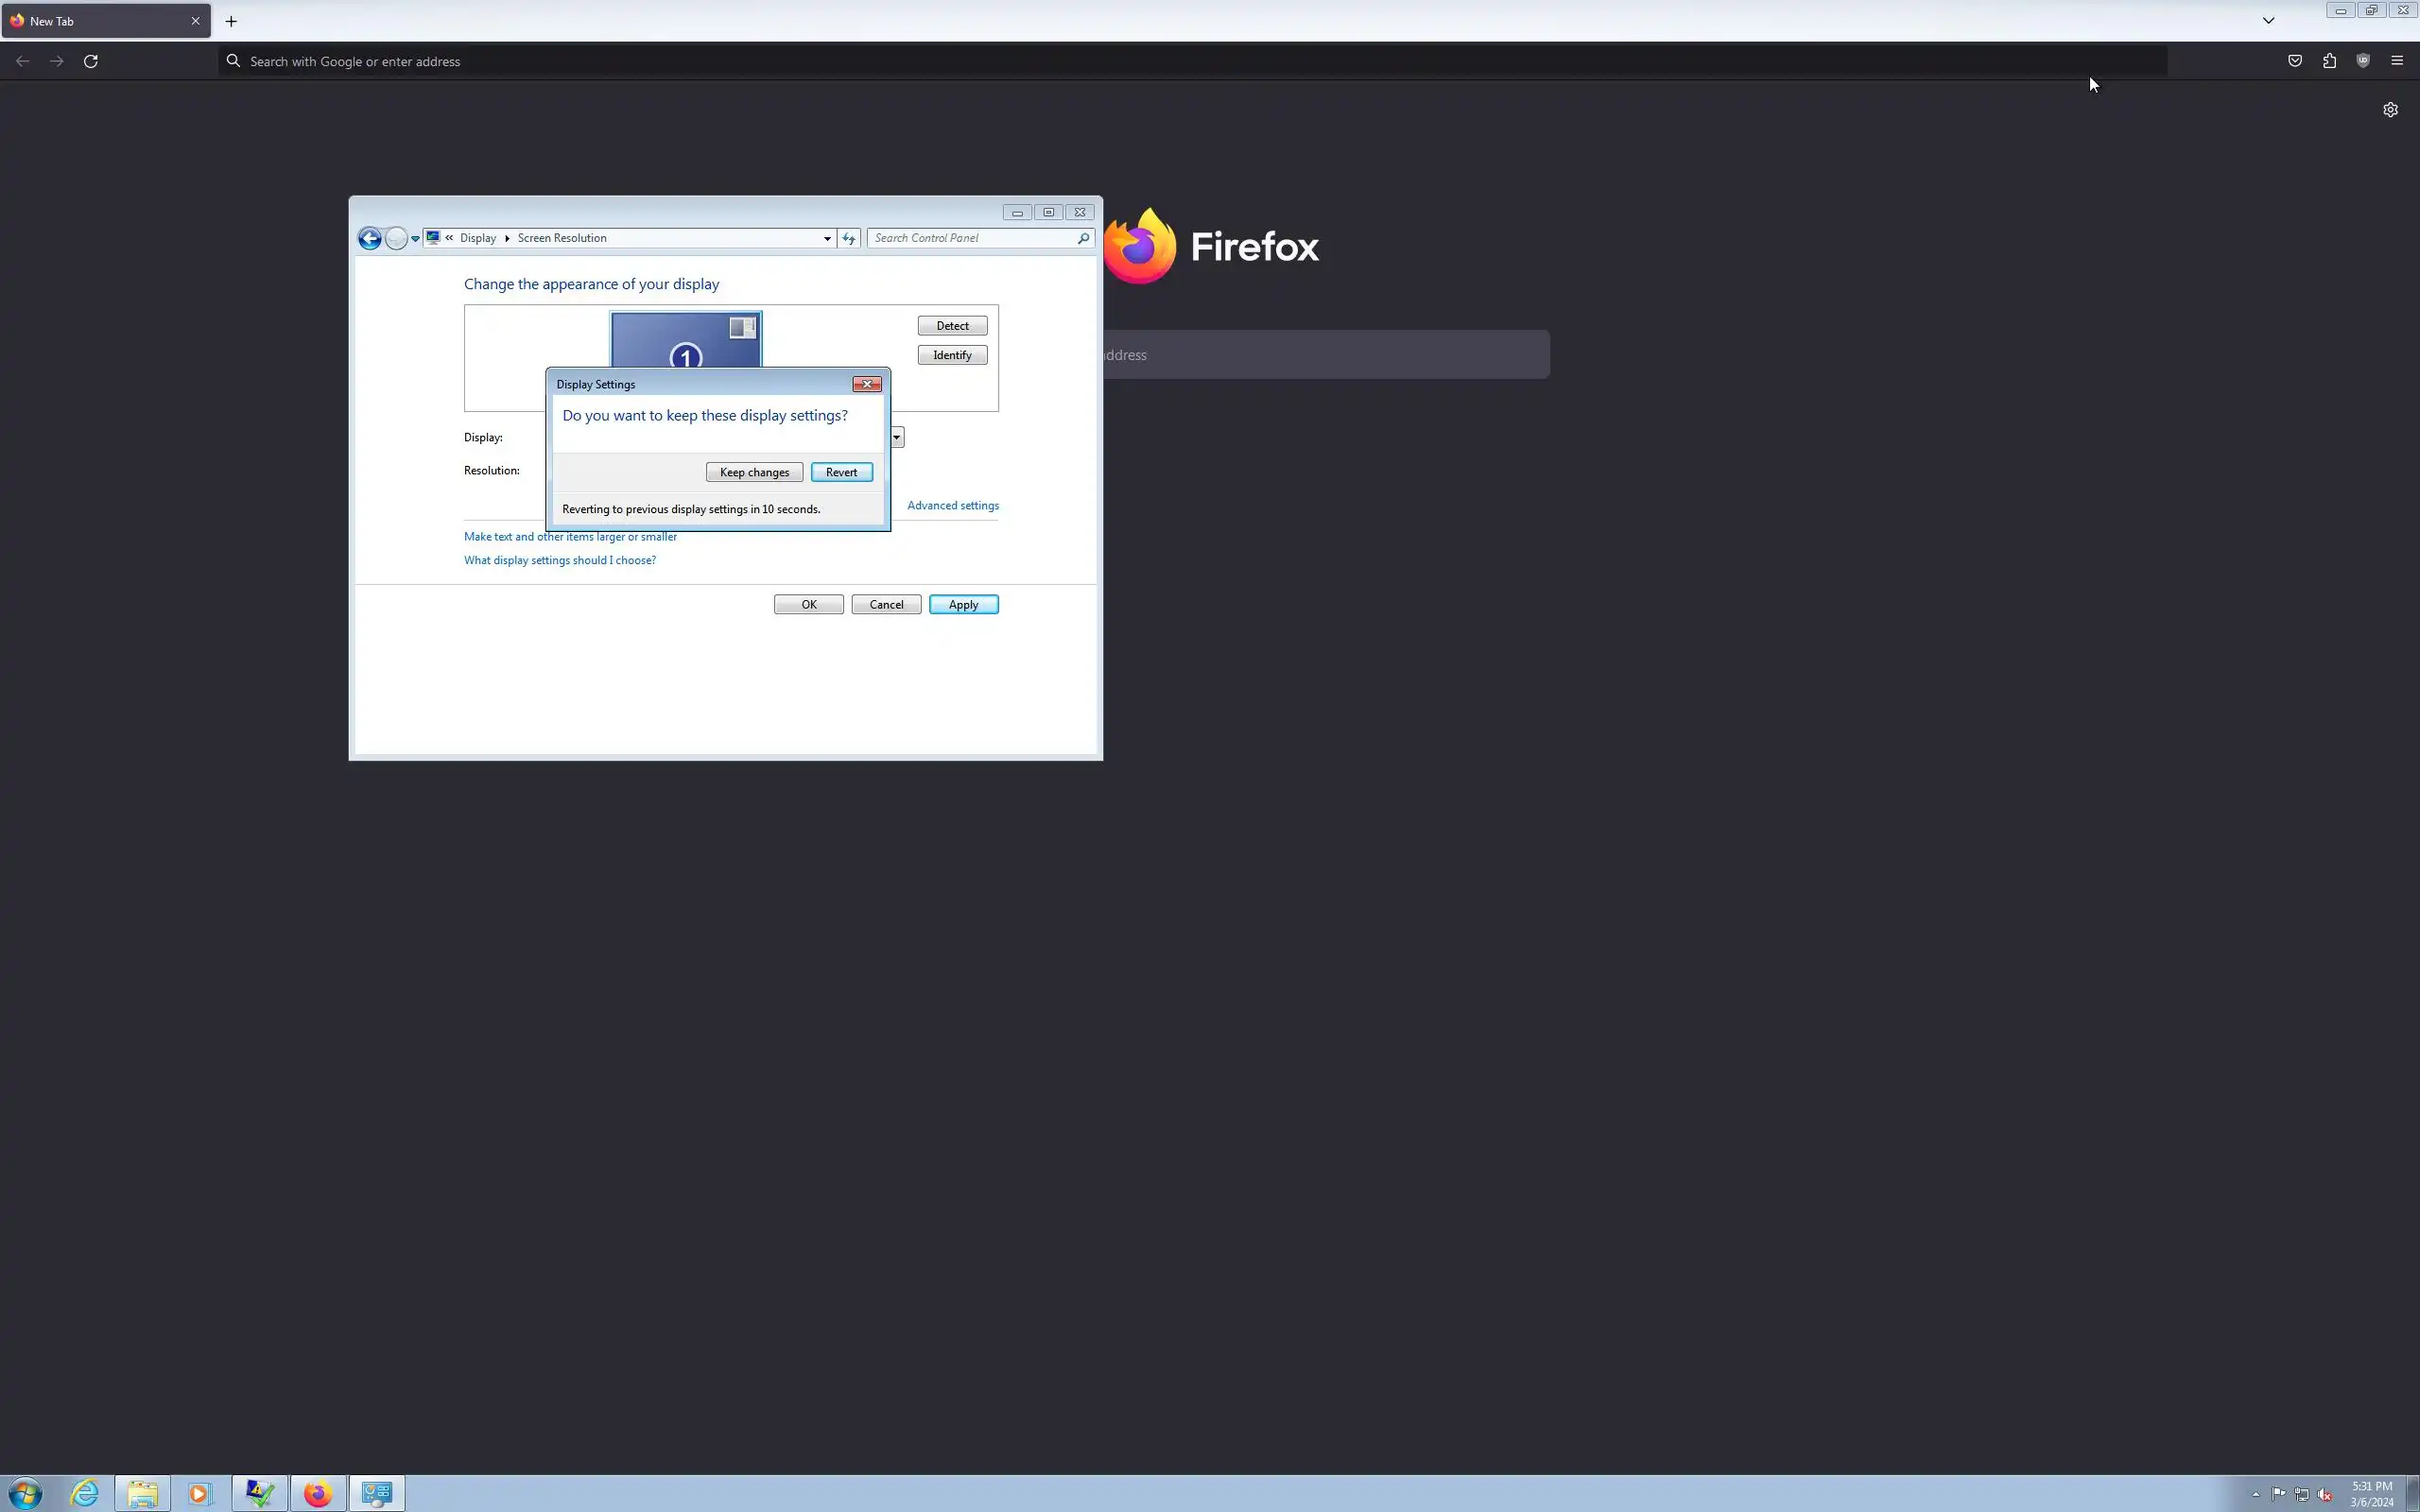2420x1512 pixels.
Task: Expand the address bar path dropdown
Action: pos(827,238)
